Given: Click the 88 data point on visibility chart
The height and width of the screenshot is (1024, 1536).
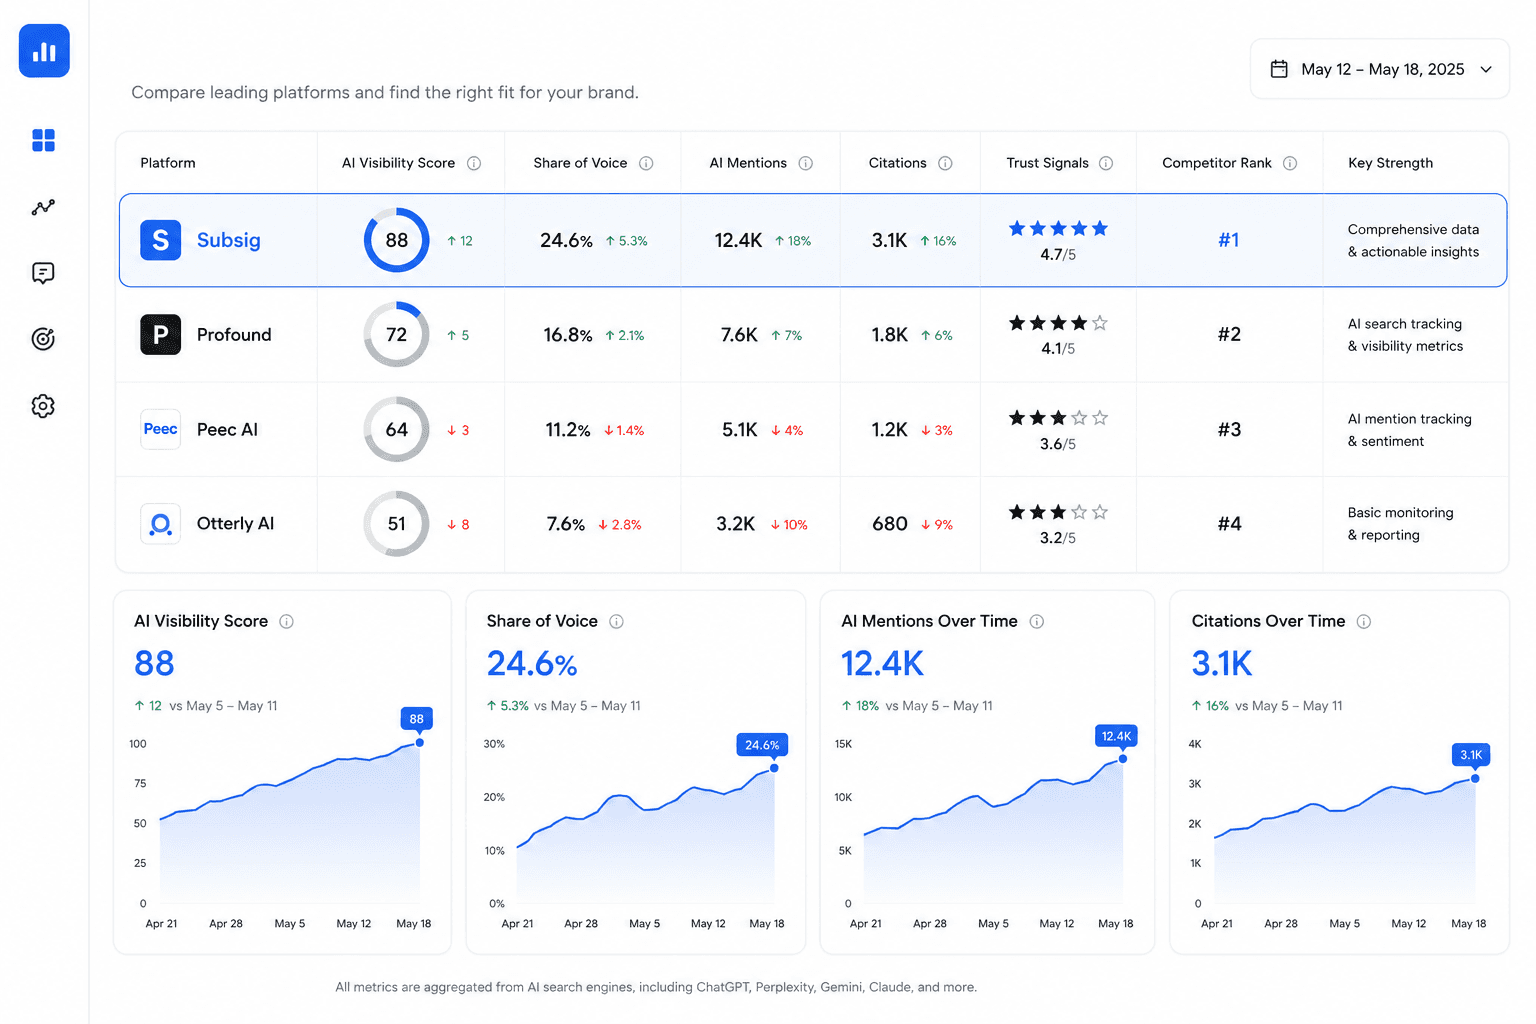Looking at the screenshot, I should pos(420,742).
